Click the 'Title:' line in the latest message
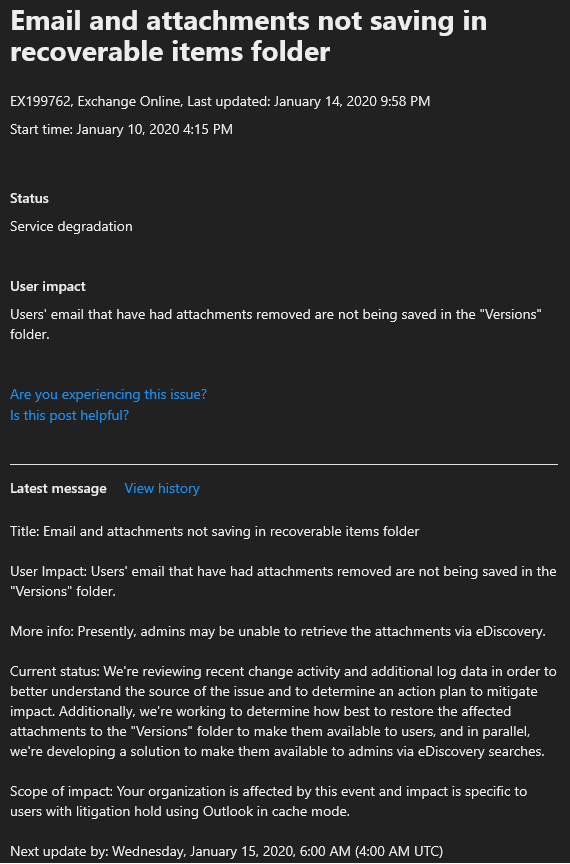The height and width of the screenshot is (864, 570). [215, 532]
